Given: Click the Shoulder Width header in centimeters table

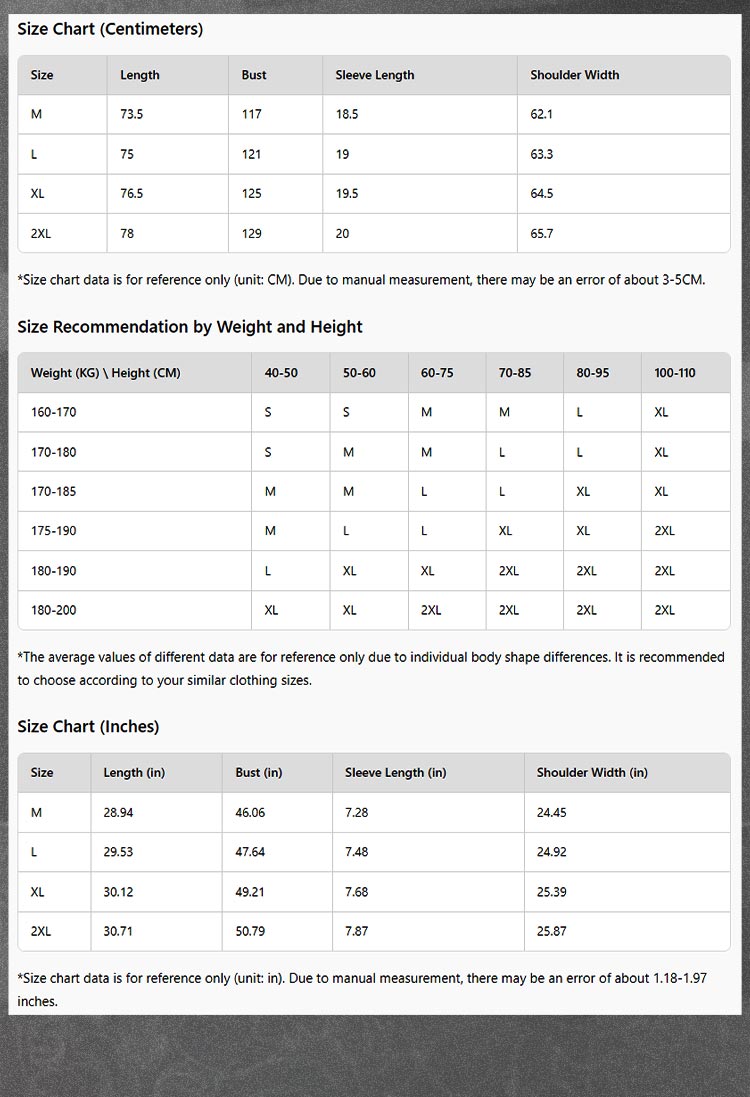Looking at the screenshot, I should coord(574,75).
